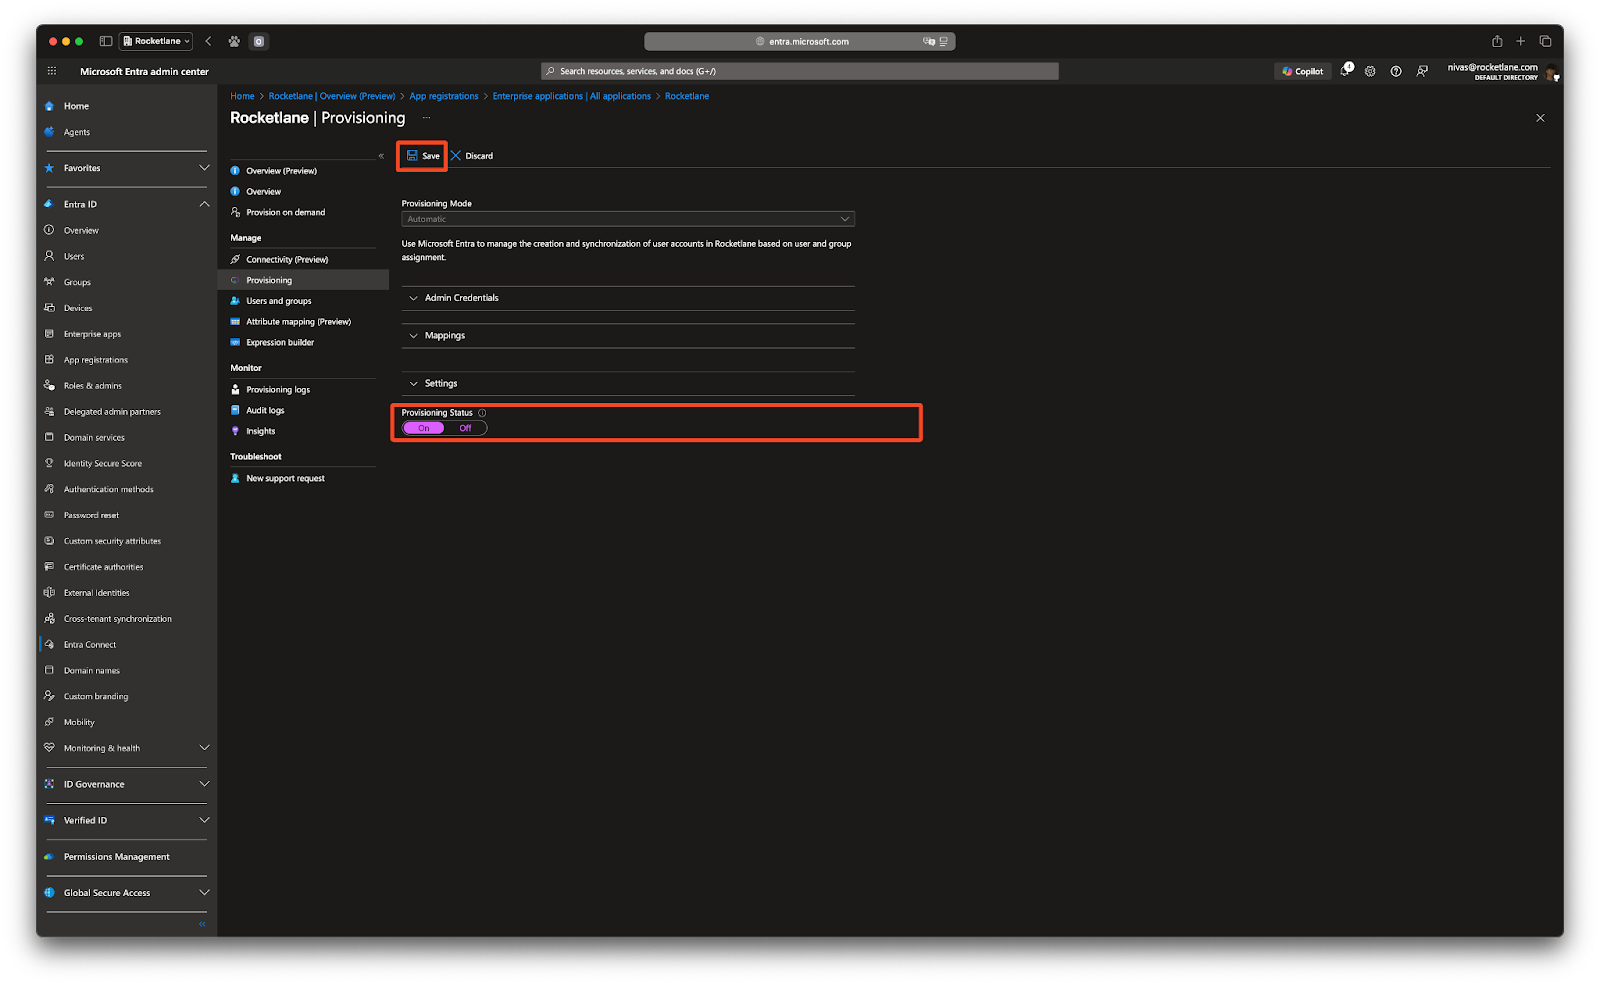Viewport: 1600px width, 985px height.
Task: Expand Global Secure Access section
Action: coord(126,893)
